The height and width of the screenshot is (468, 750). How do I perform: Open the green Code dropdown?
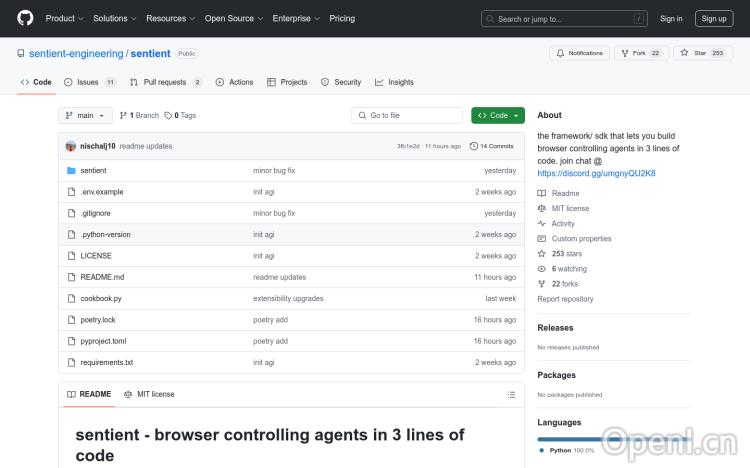click(498, 116)
